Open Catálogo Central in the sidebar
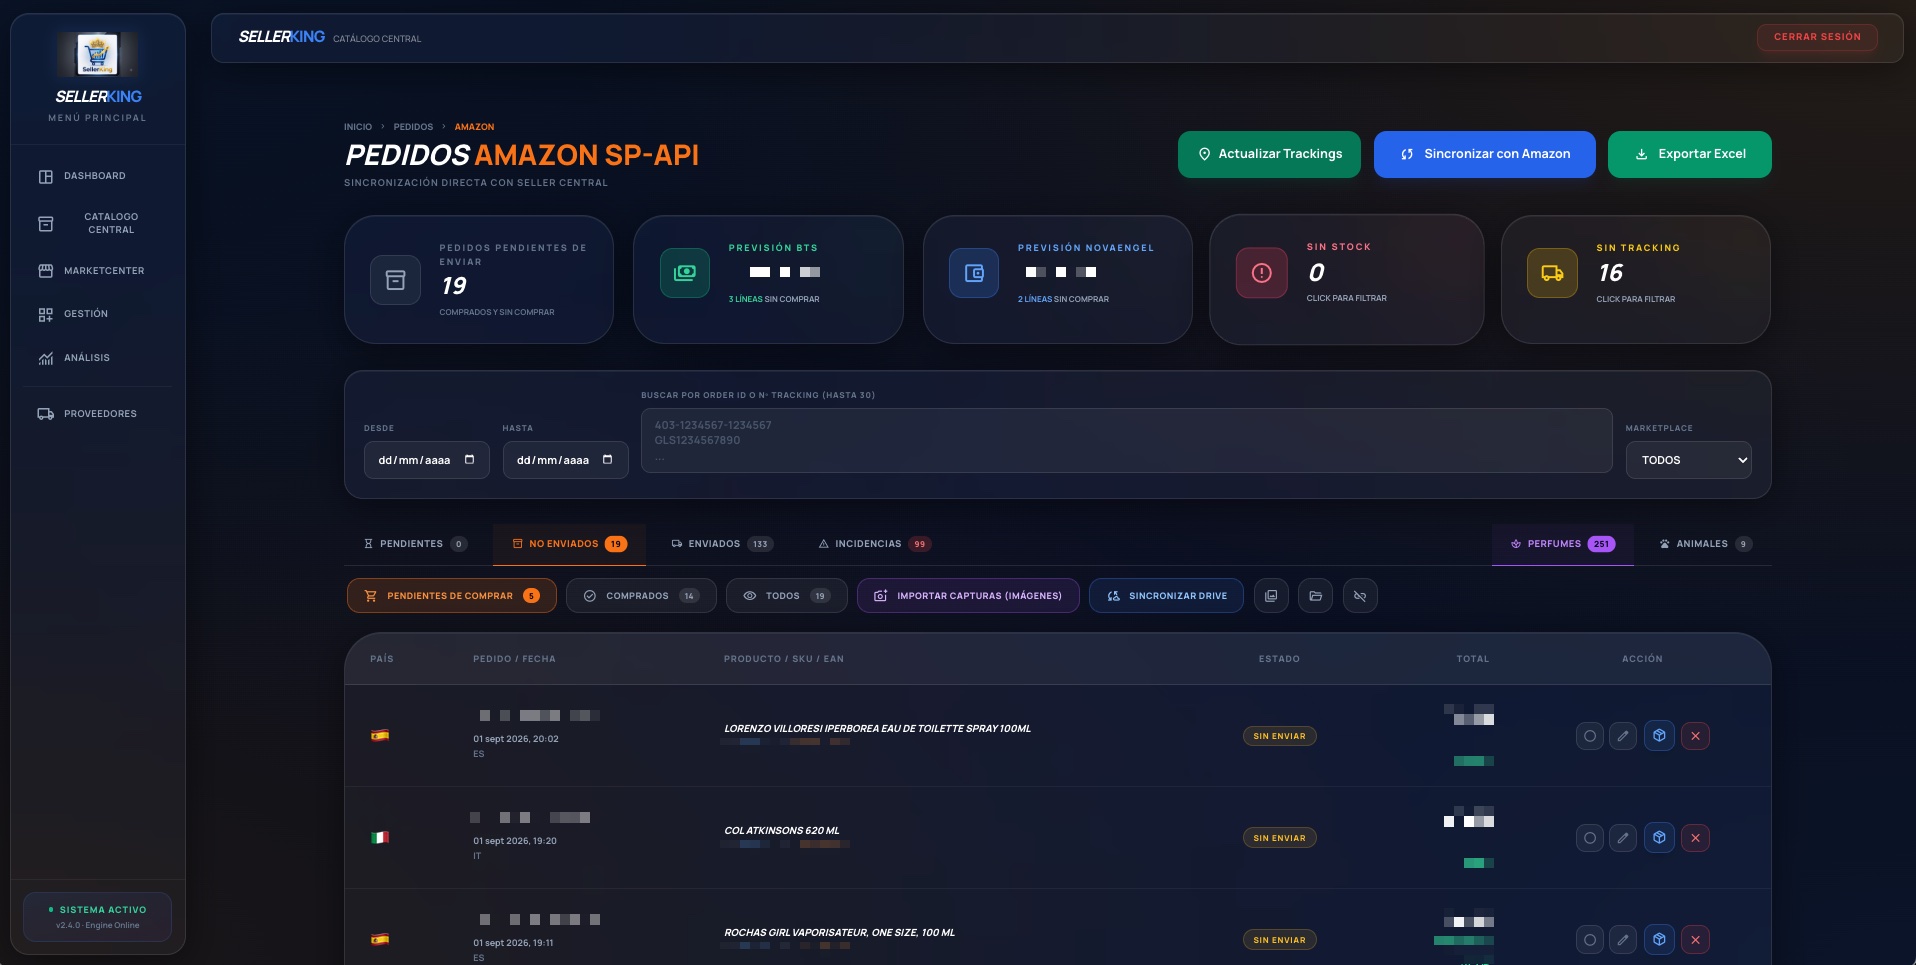 (x=97, y=223)
